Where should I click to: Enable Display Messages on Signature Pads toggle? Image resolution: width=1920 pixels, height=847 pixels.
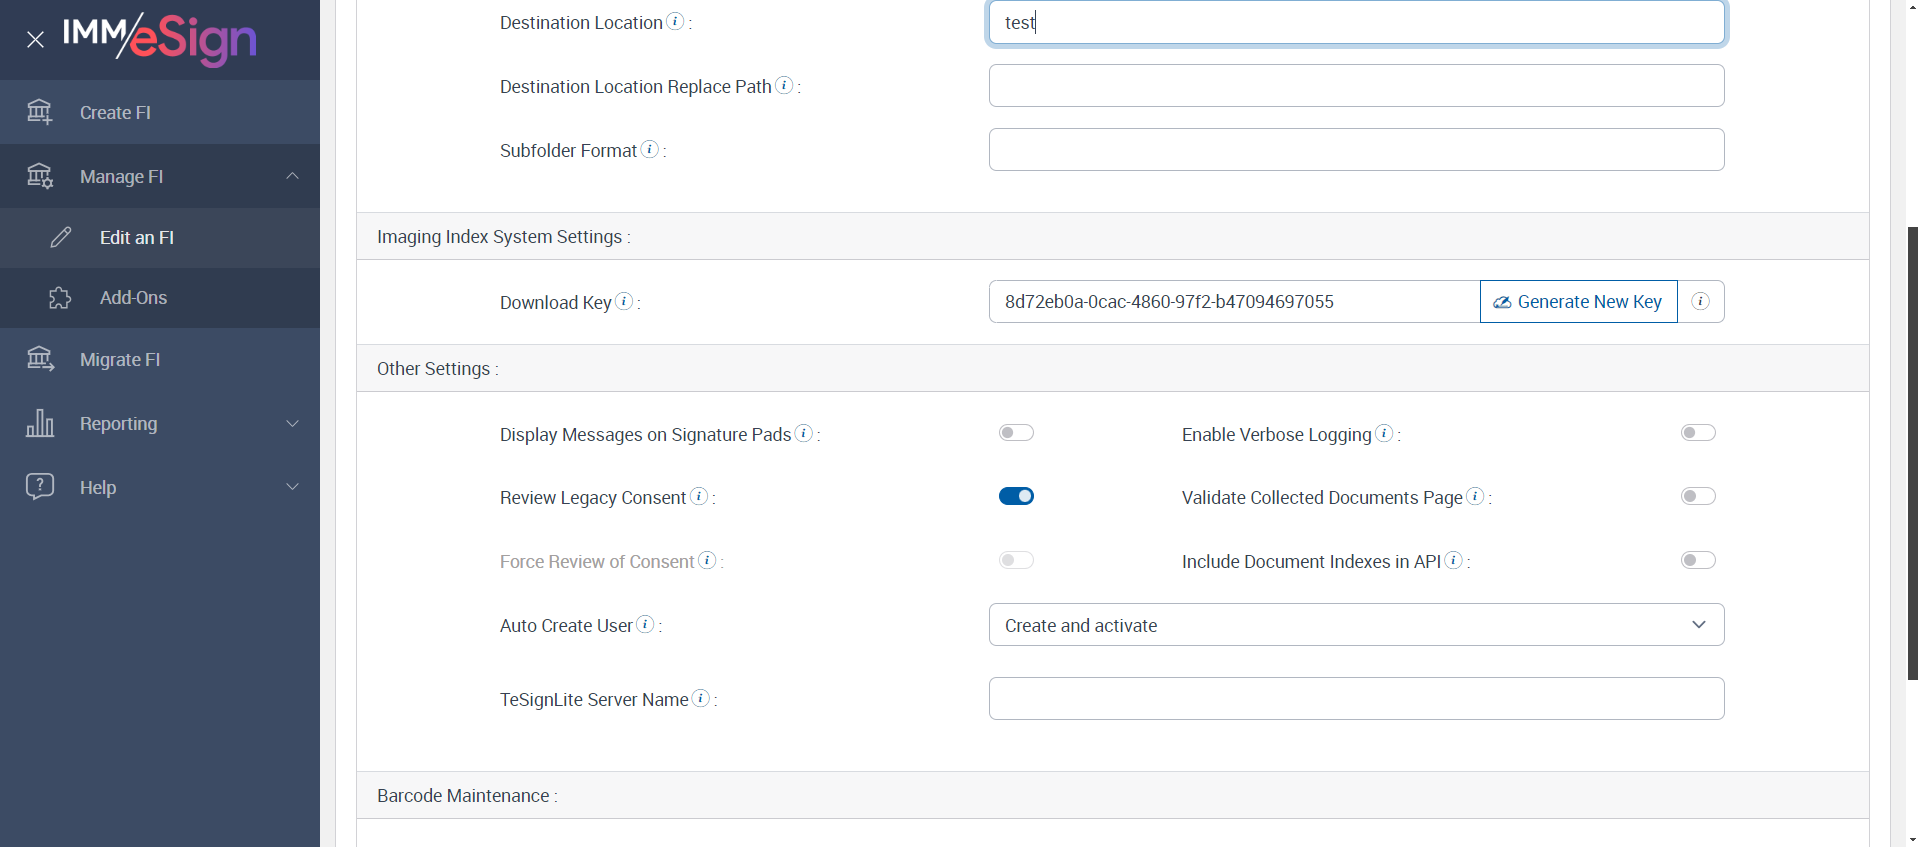[x=1016, y=433]
